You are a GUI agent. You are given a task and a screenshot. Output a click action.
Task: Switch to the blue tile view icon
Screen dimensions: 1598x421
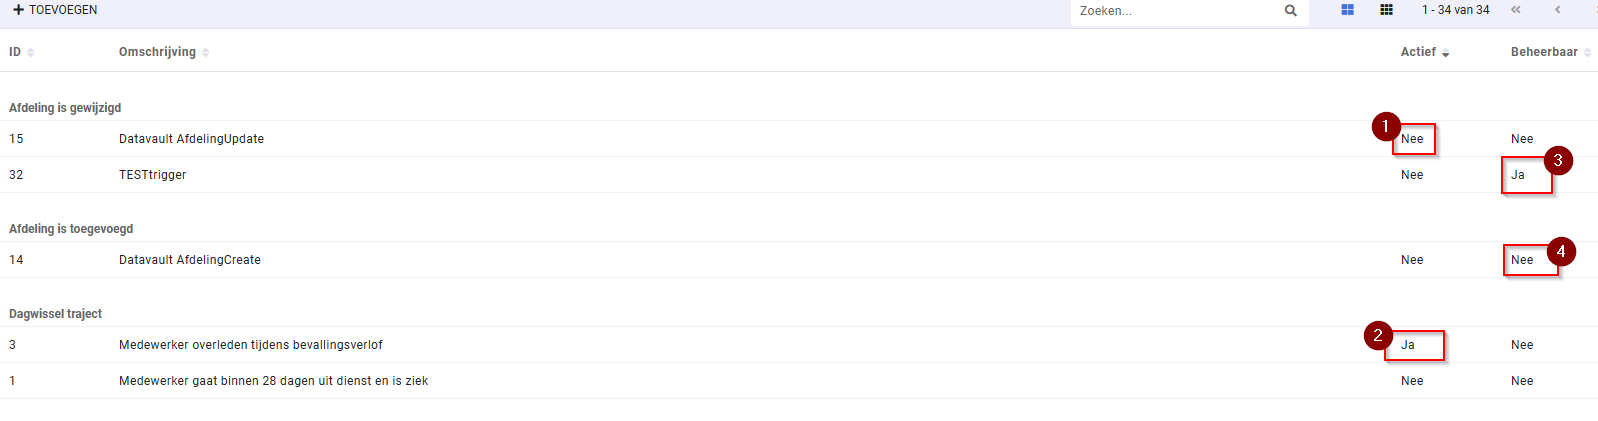(x=1347, y=10)
